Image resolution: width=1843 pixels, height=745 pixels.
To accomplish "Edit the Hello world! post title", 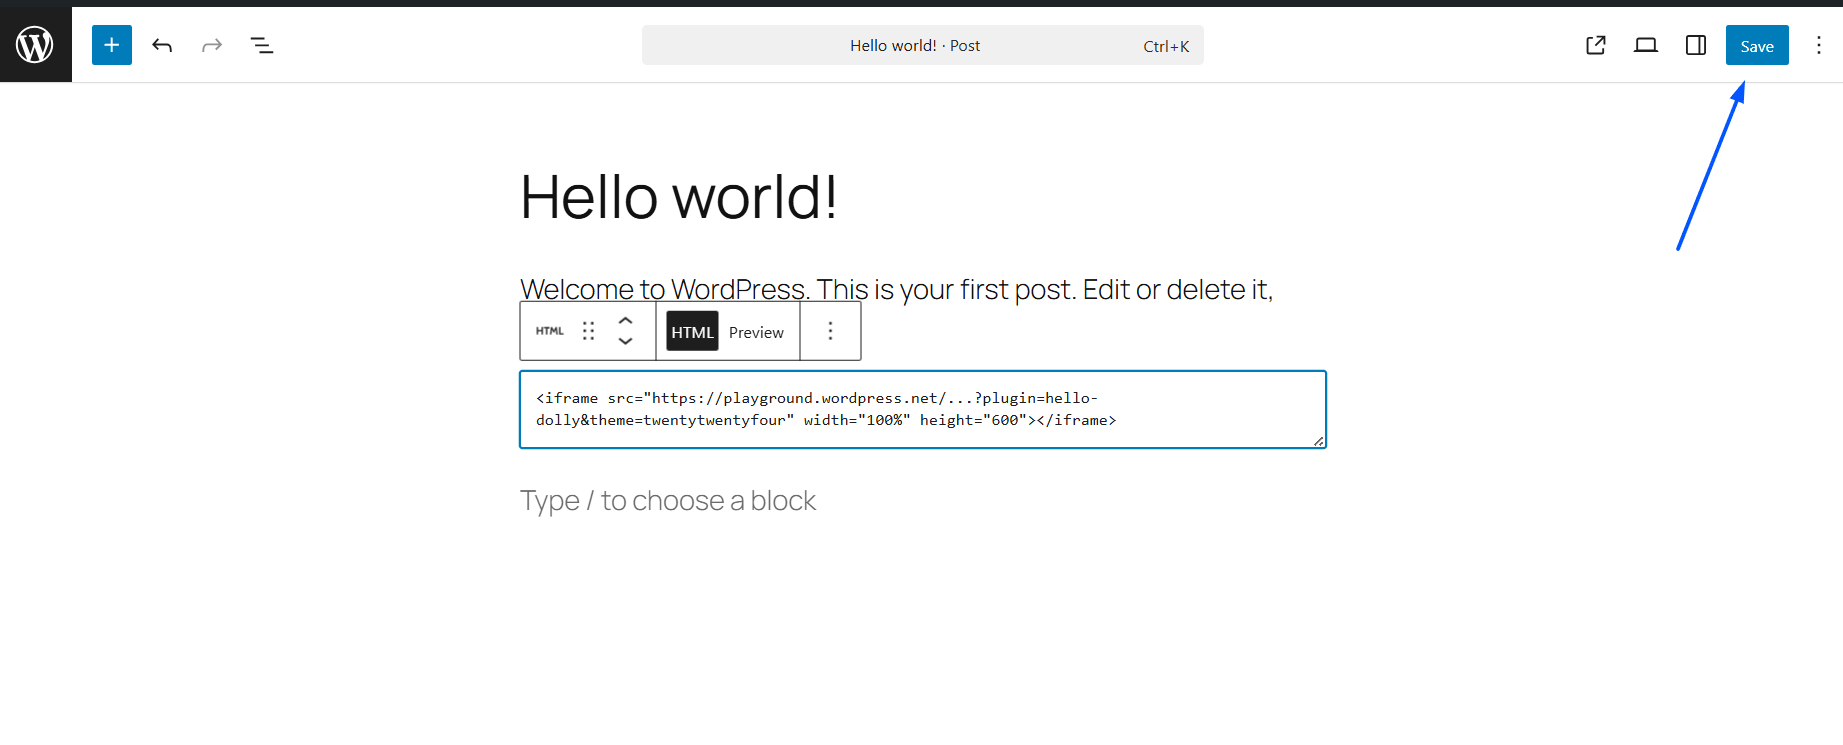I will 679,197.
